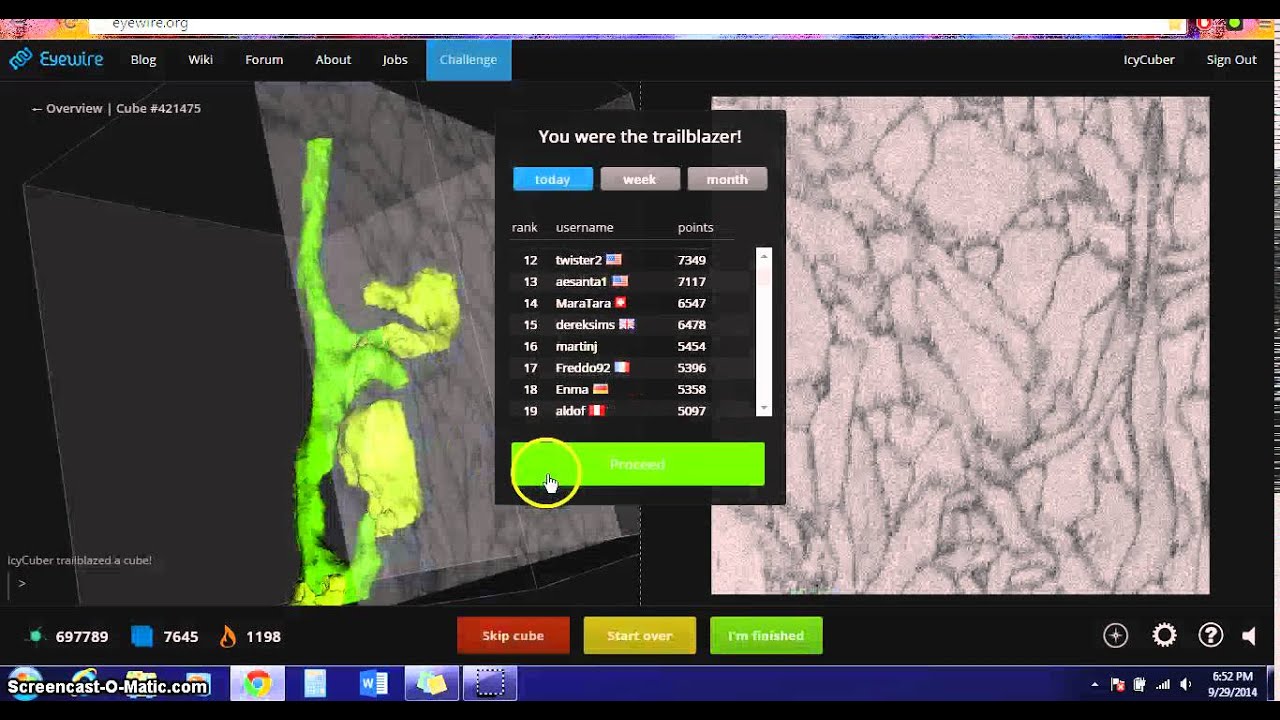The image size is (1280, 720).
Task: Open the Wiki link
Action: point(200,60)
